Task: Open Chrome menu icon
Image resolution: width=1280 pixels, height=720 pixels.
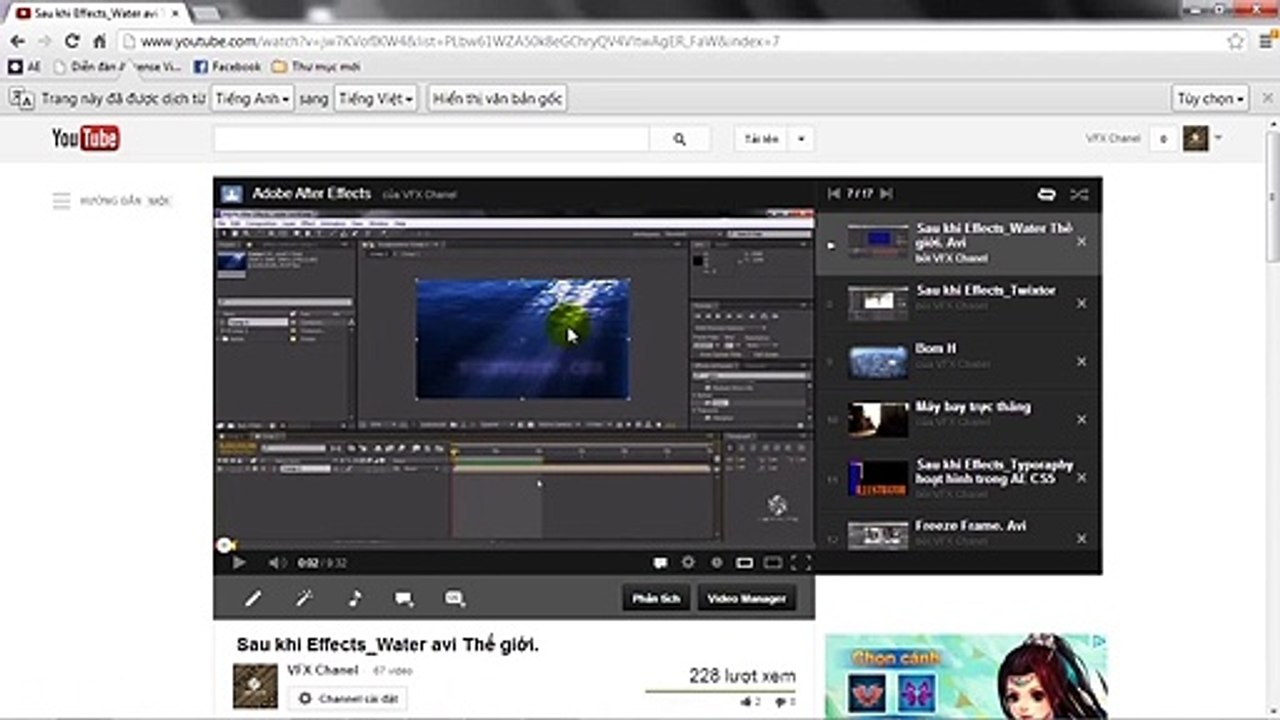Action: click(x=1265, y=42)
